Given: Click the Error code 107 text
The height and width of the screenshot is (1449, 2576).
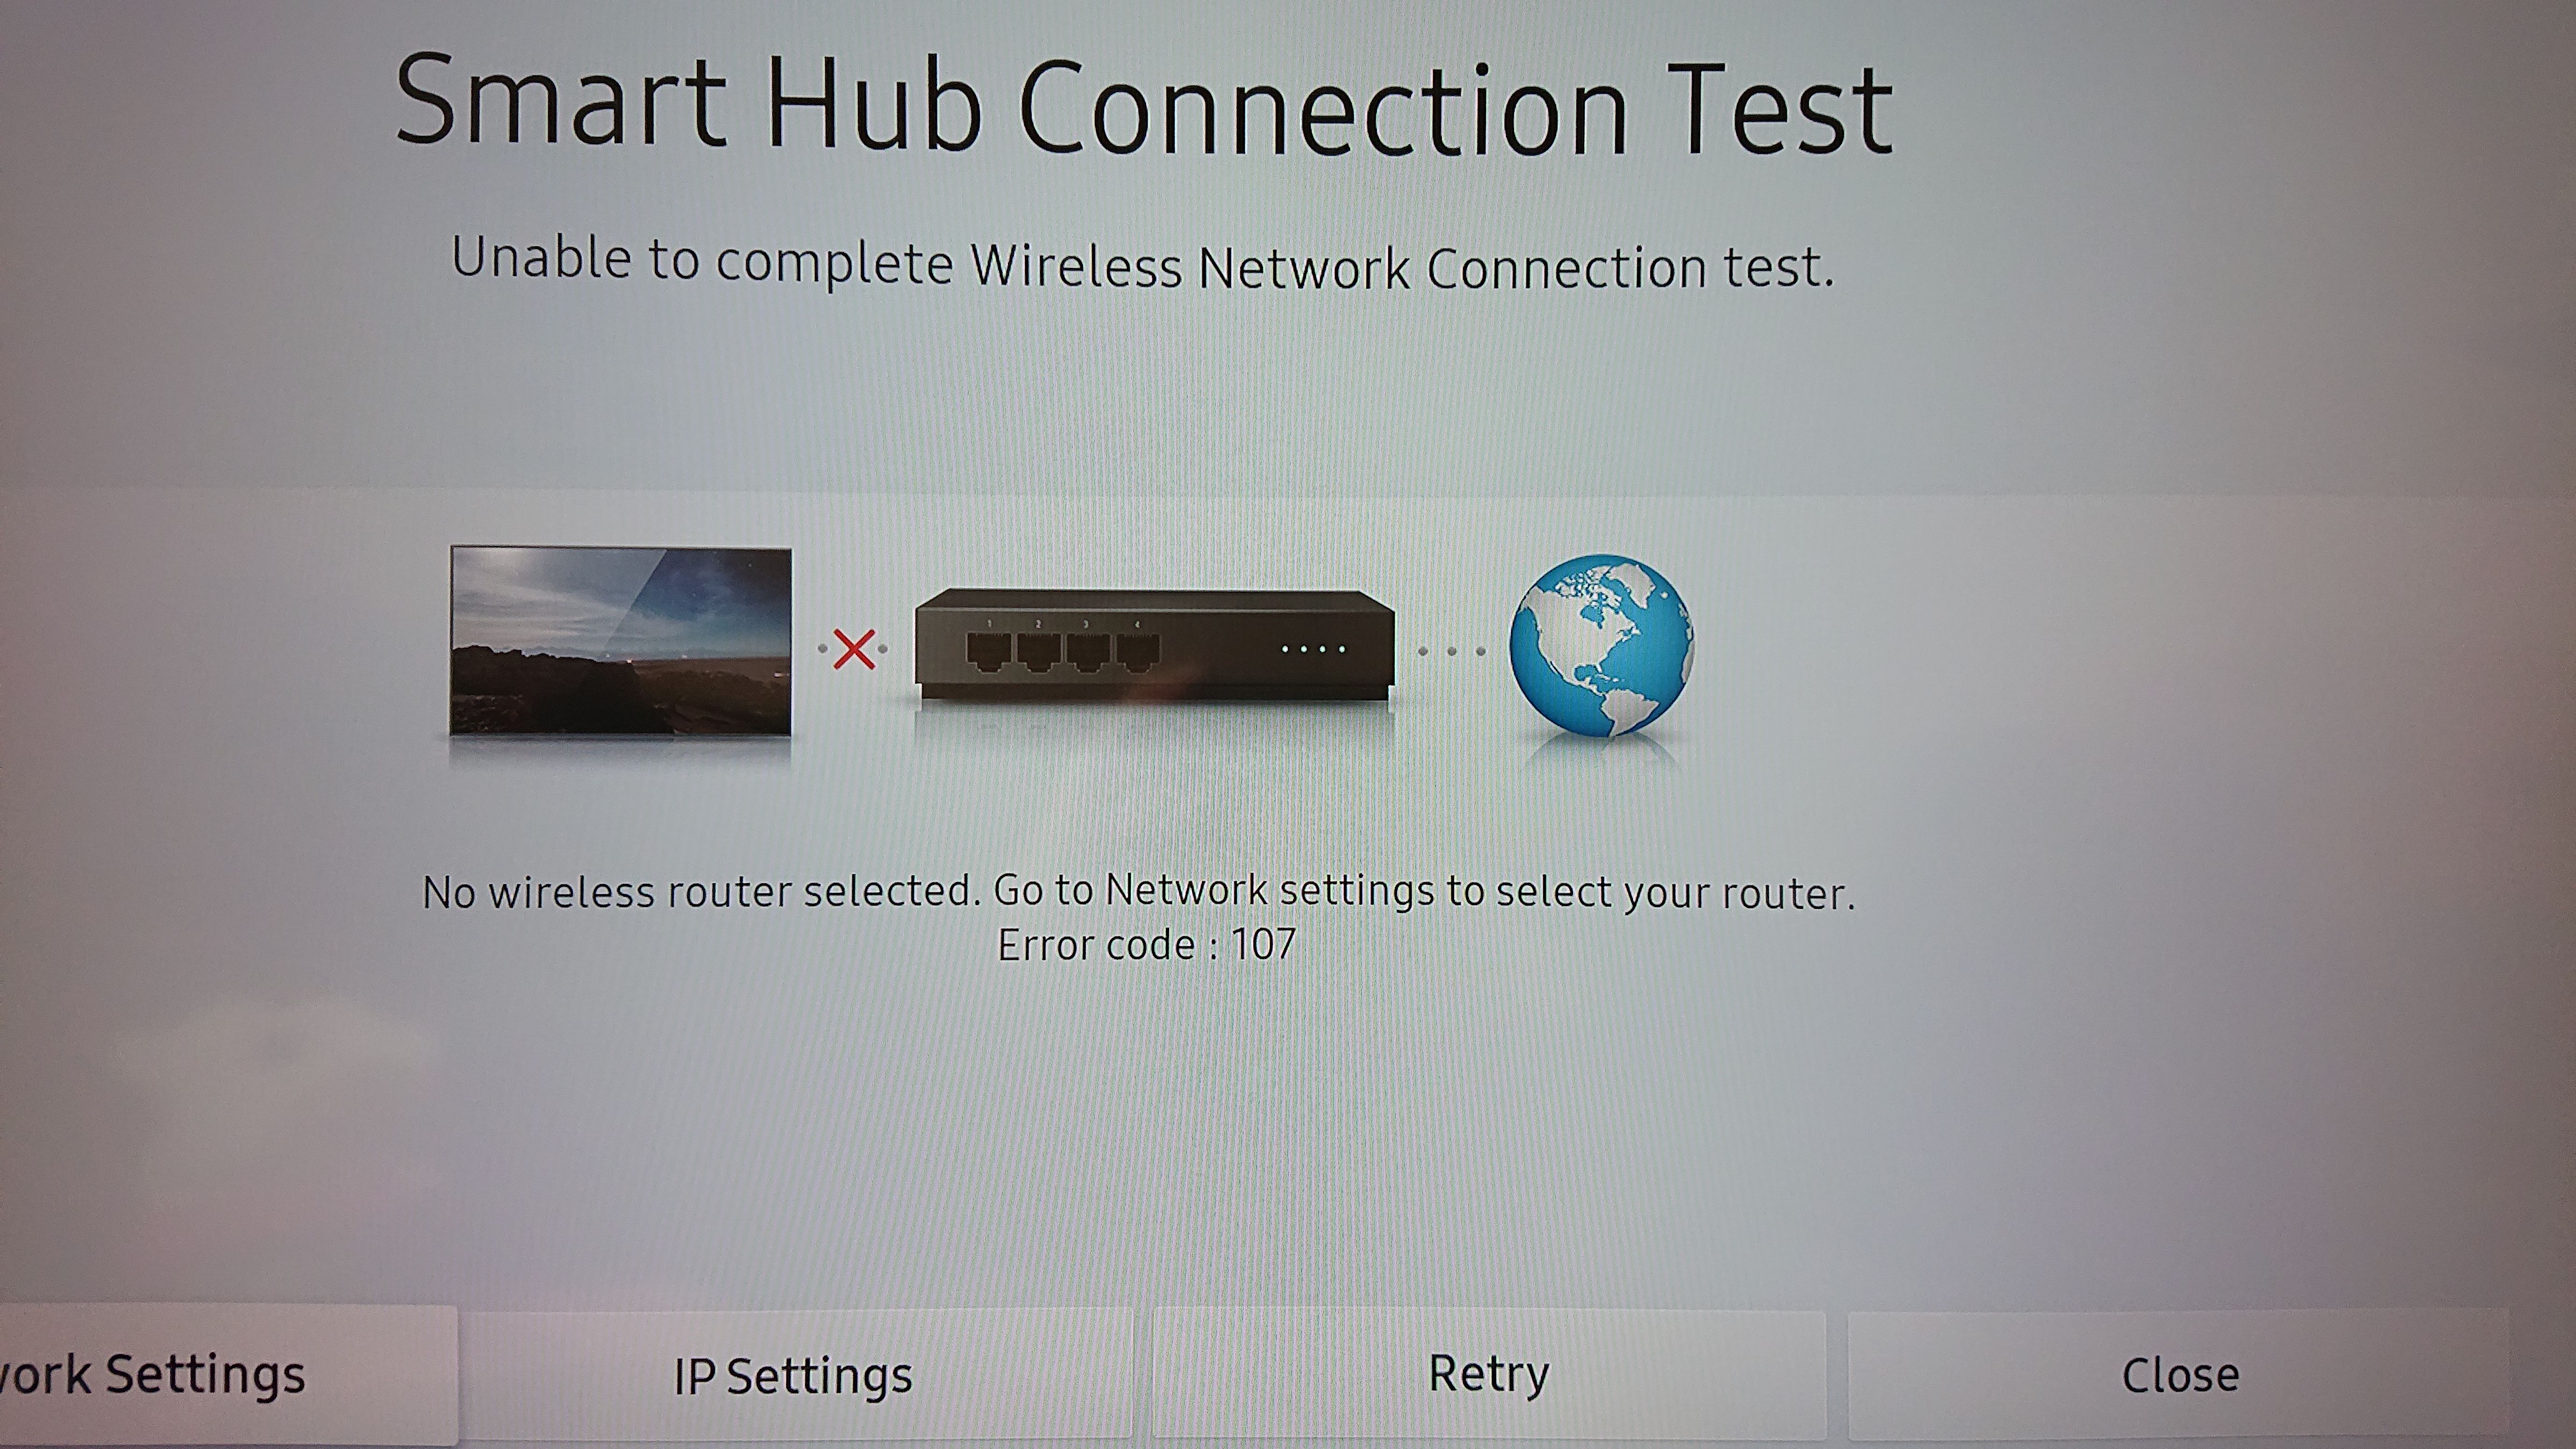Looking at the screenshot, I should (x=1147, y=945).
